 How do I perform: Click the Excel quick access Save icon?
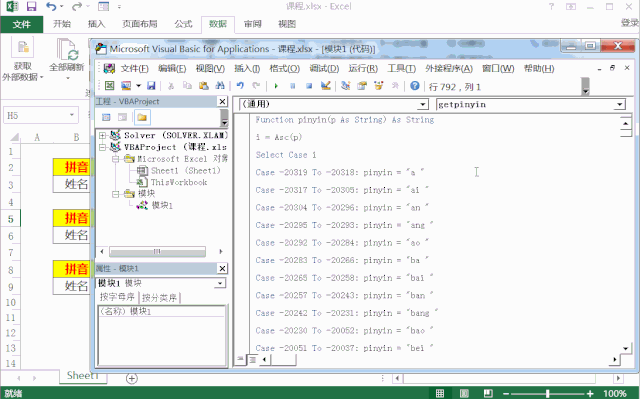31,7
